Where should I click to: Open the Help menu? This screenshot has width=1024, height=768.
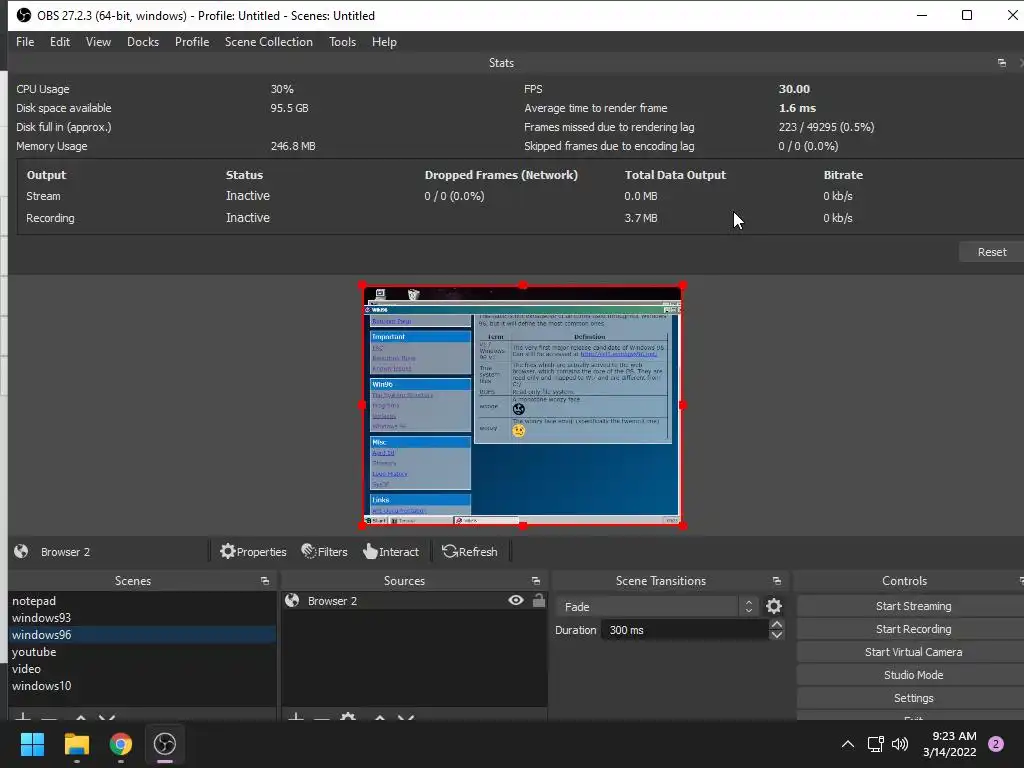pos(384,42)
